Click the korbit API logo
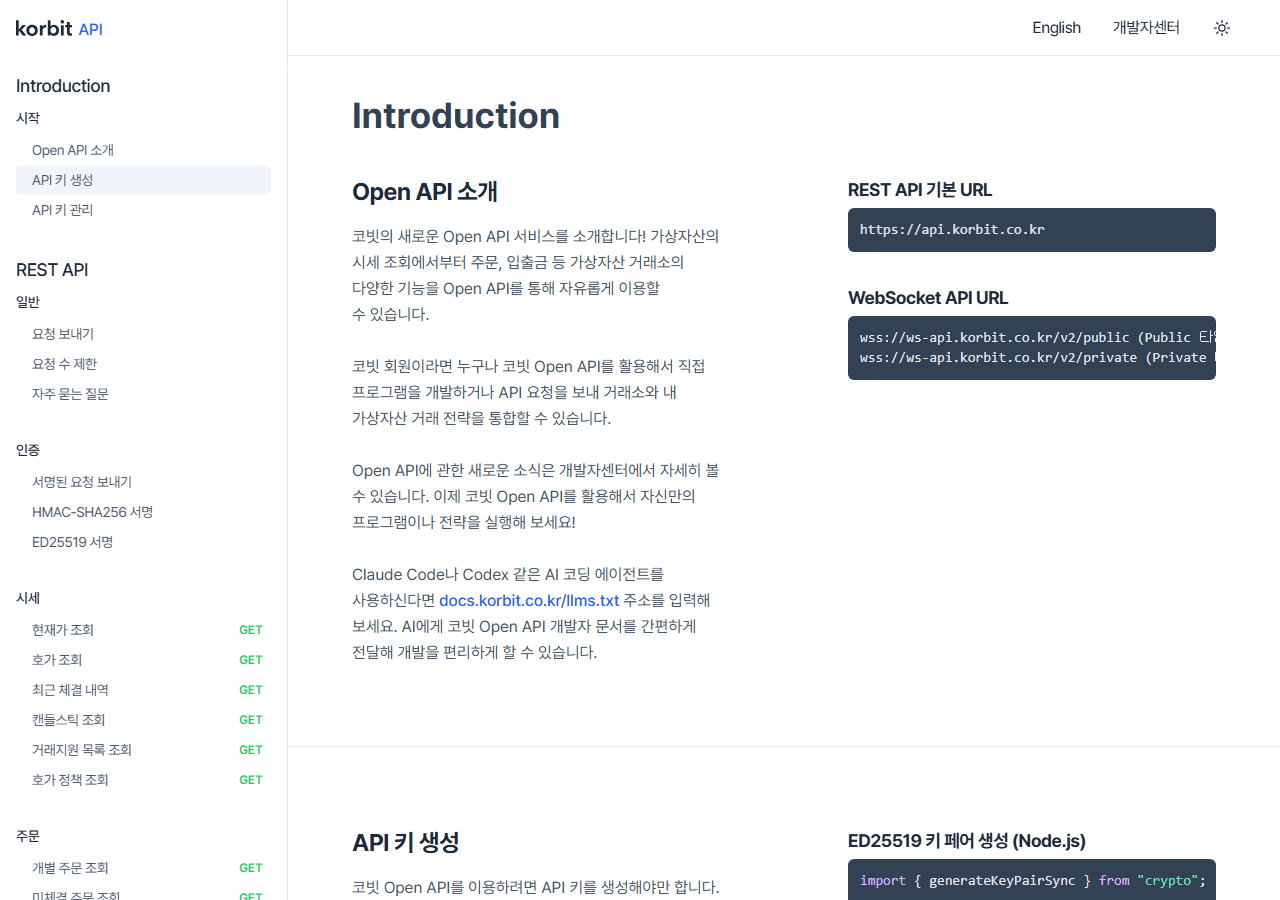This screenshot has height=900, width=1280. (59, 29)
